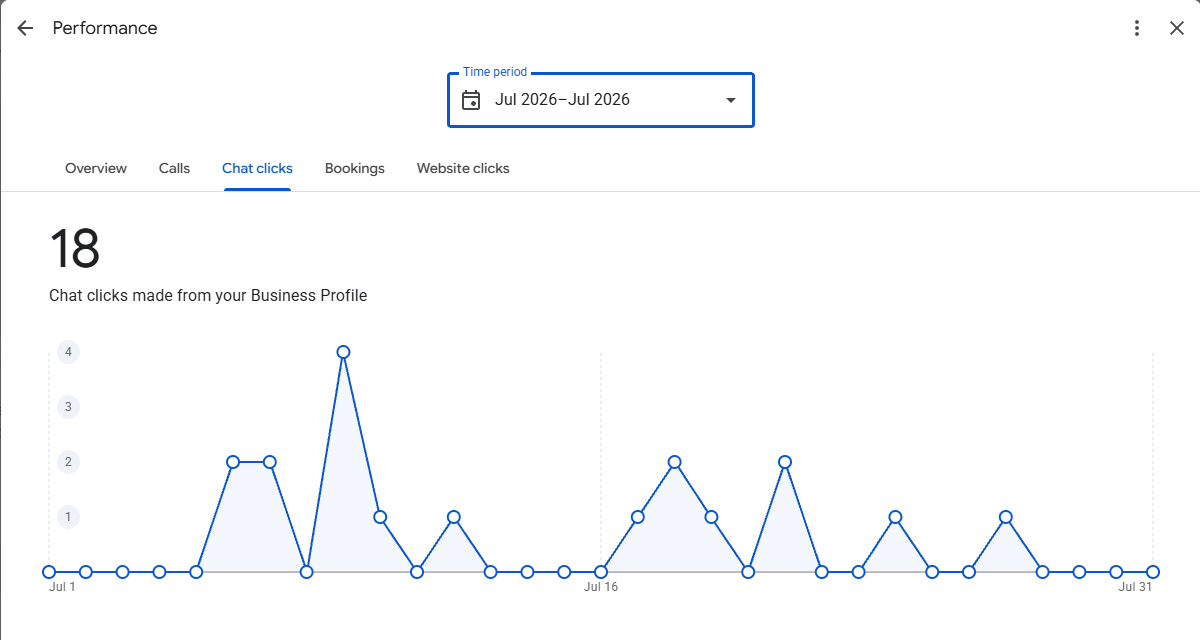Click the y-axis label '2'

click(x=68, y=462)
